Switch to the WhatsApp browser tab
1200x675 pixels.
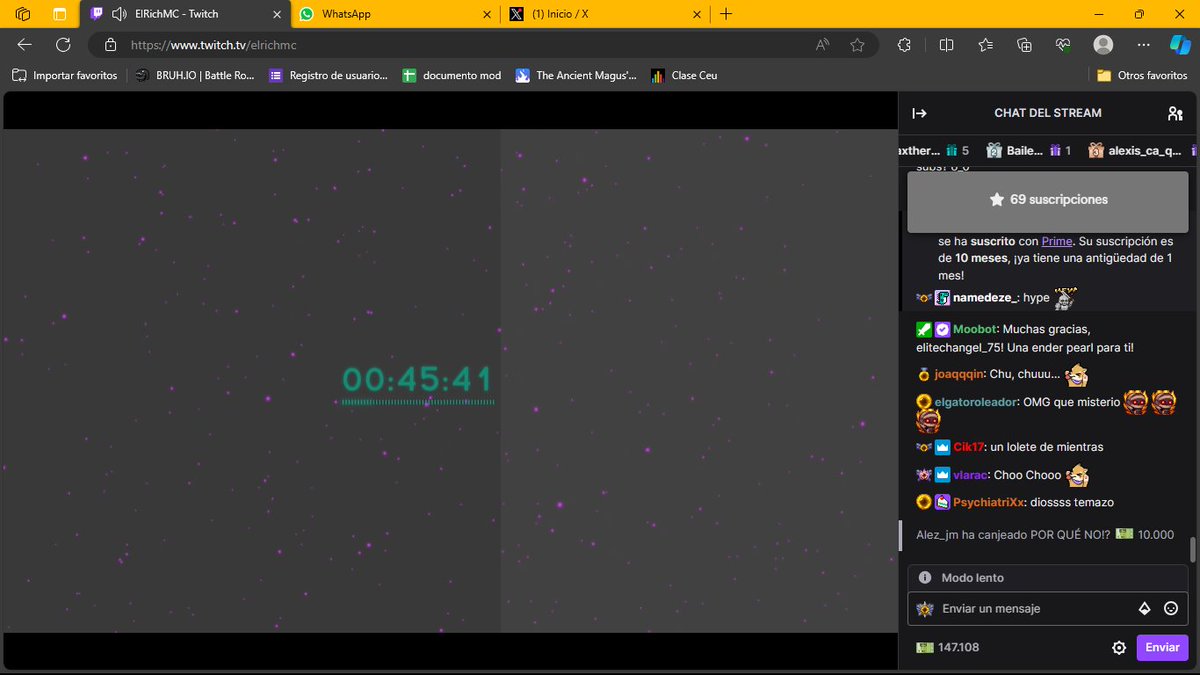click(x=396, y=14)
